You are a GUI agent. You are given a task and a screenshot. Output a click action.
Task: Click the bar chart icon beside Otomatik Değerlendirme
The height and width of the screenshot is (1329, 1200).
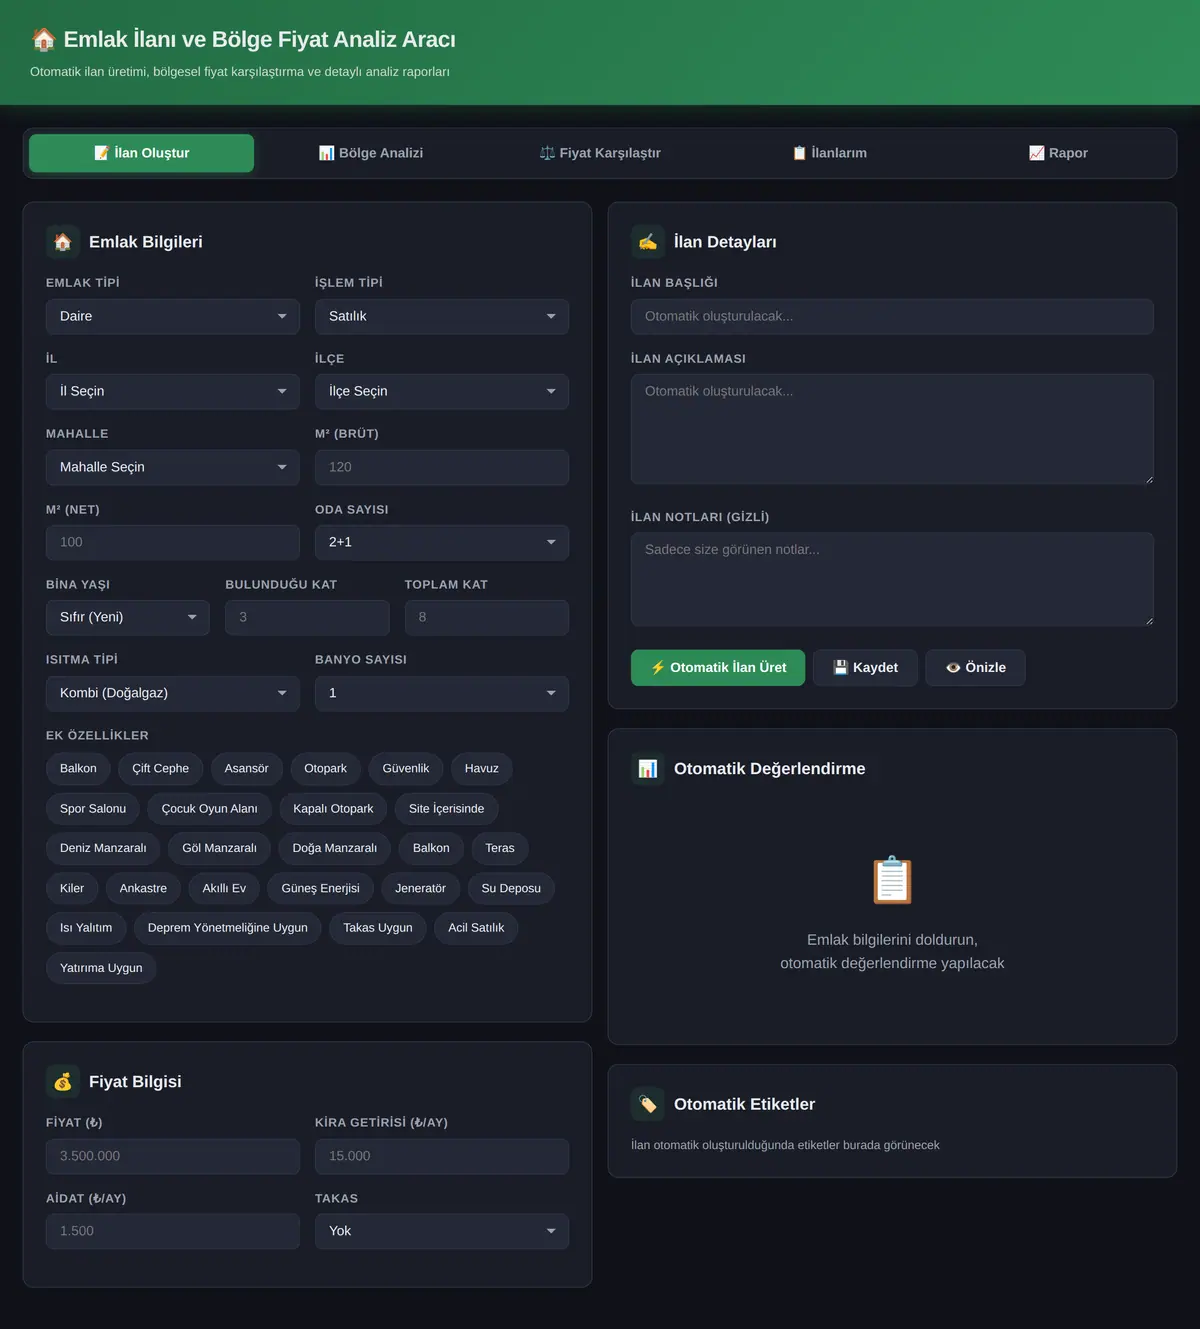pyautogui.click(x=648, y=769)
